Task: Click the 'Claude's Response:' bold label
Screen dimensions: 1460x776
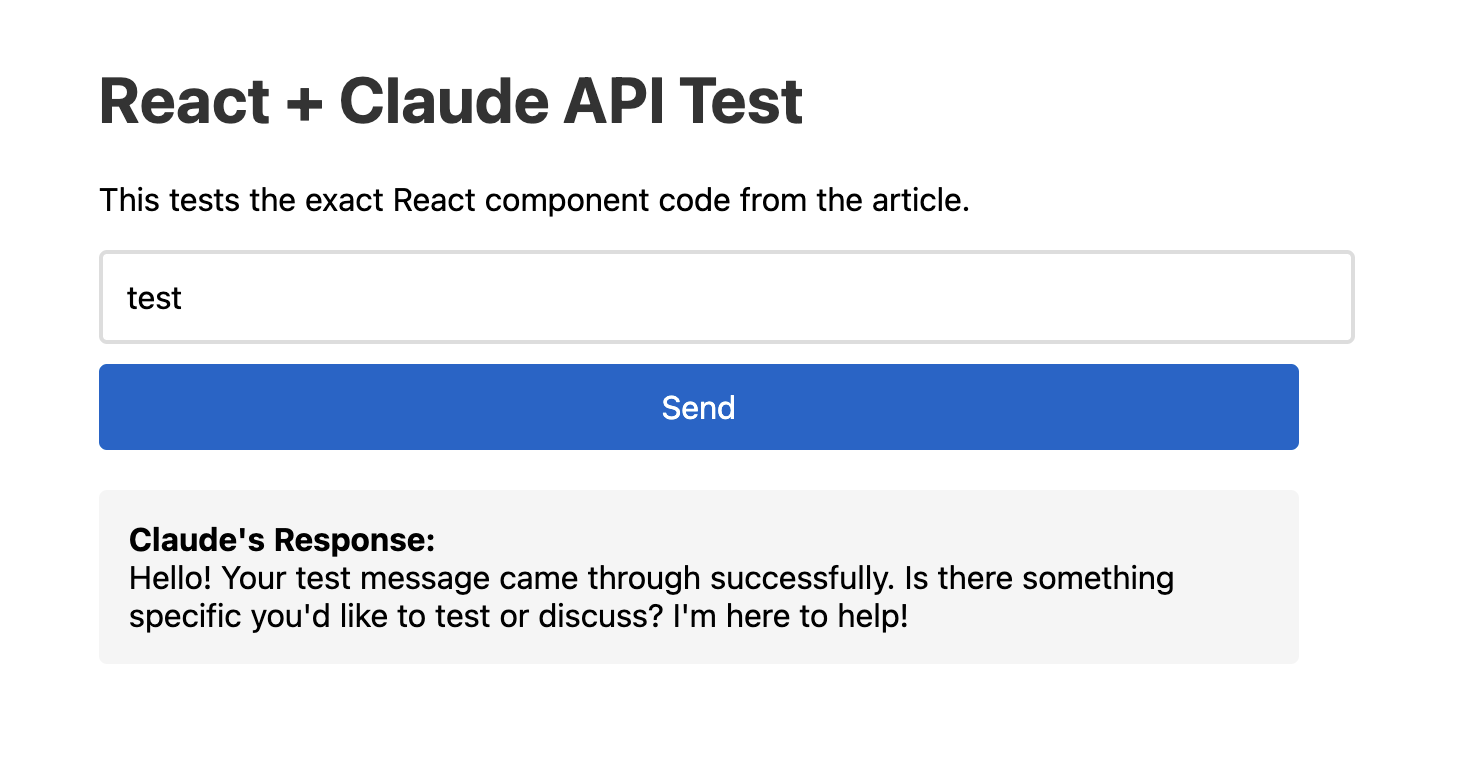Action: point(282,539)
